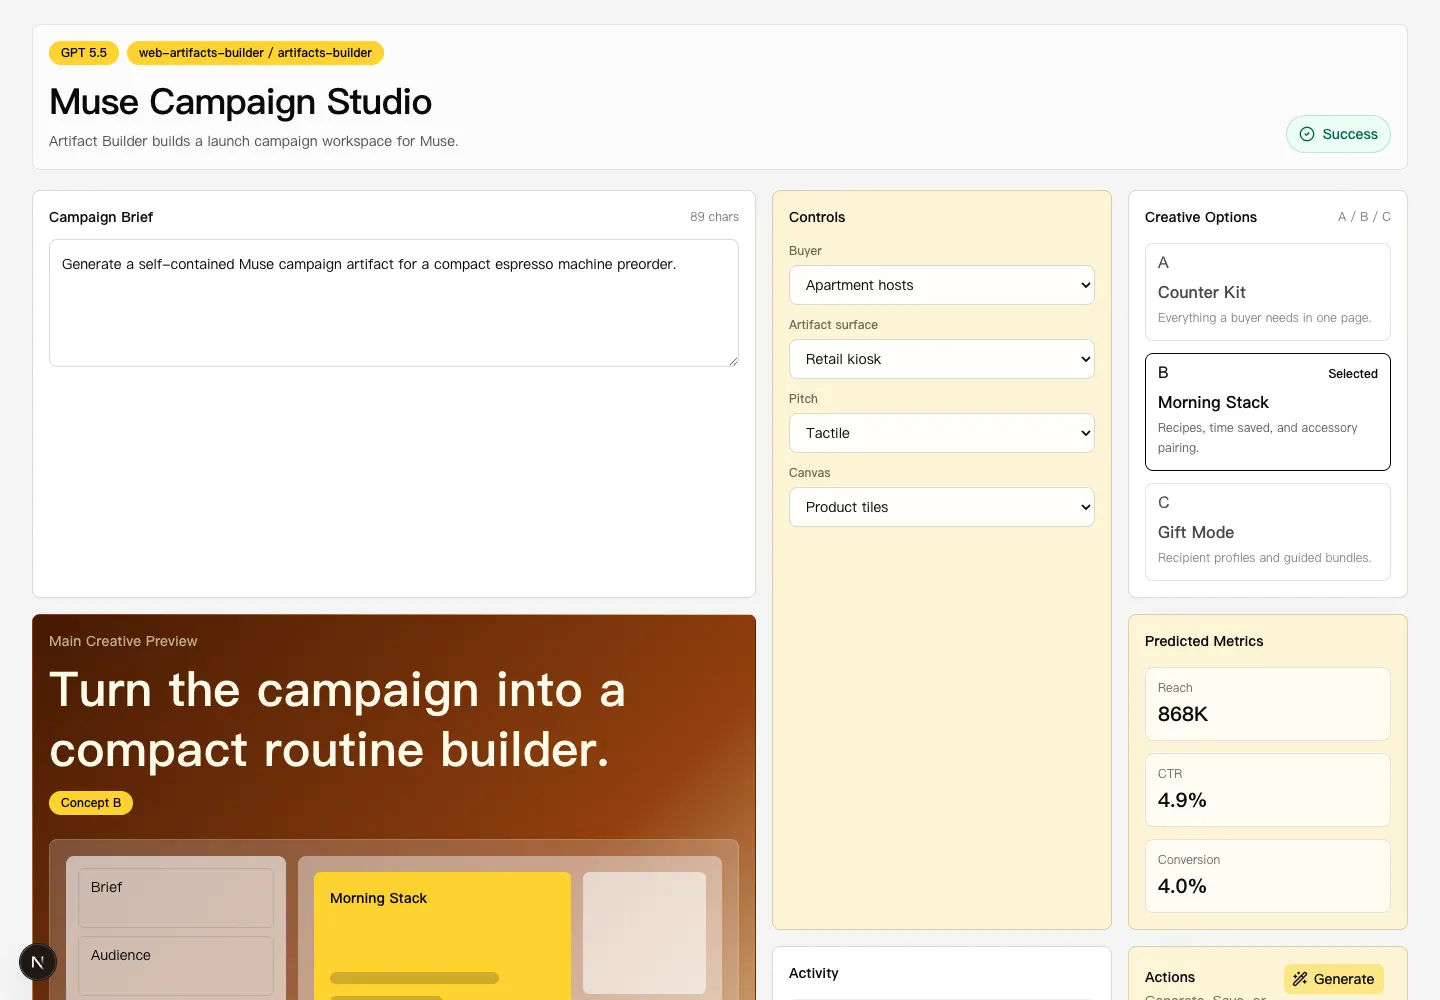The image size is (1440, 1000).
Task: Click the Conversion 4.0% metric card
Action: (x=1268, y=876)
